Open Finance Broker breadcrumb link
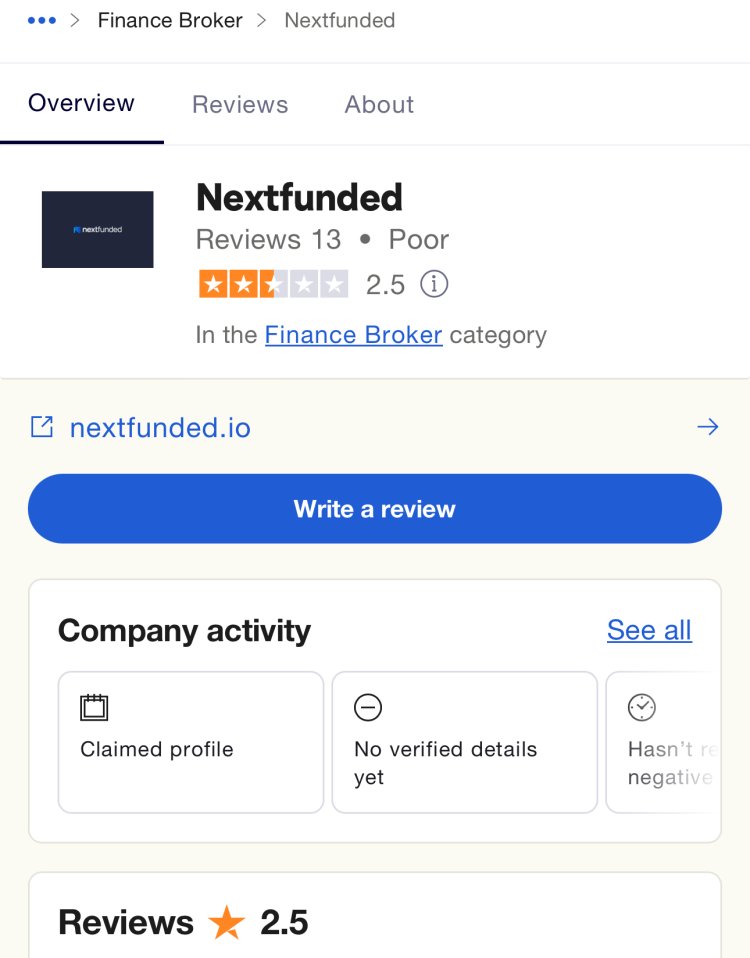The image size is (750, 958). (x=170, y=20)
